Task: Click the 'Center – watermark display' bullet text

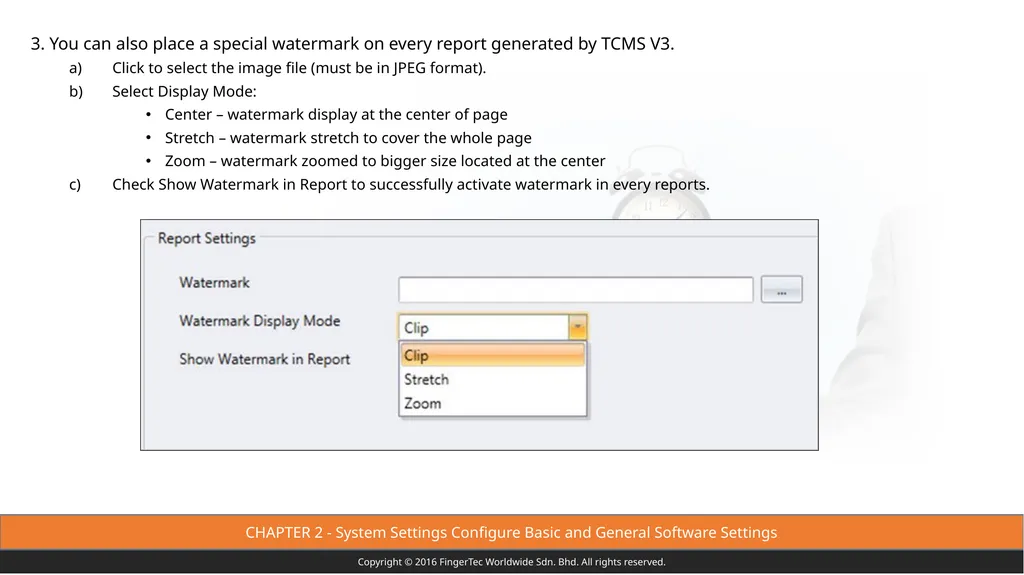Action: pos(336,114)
